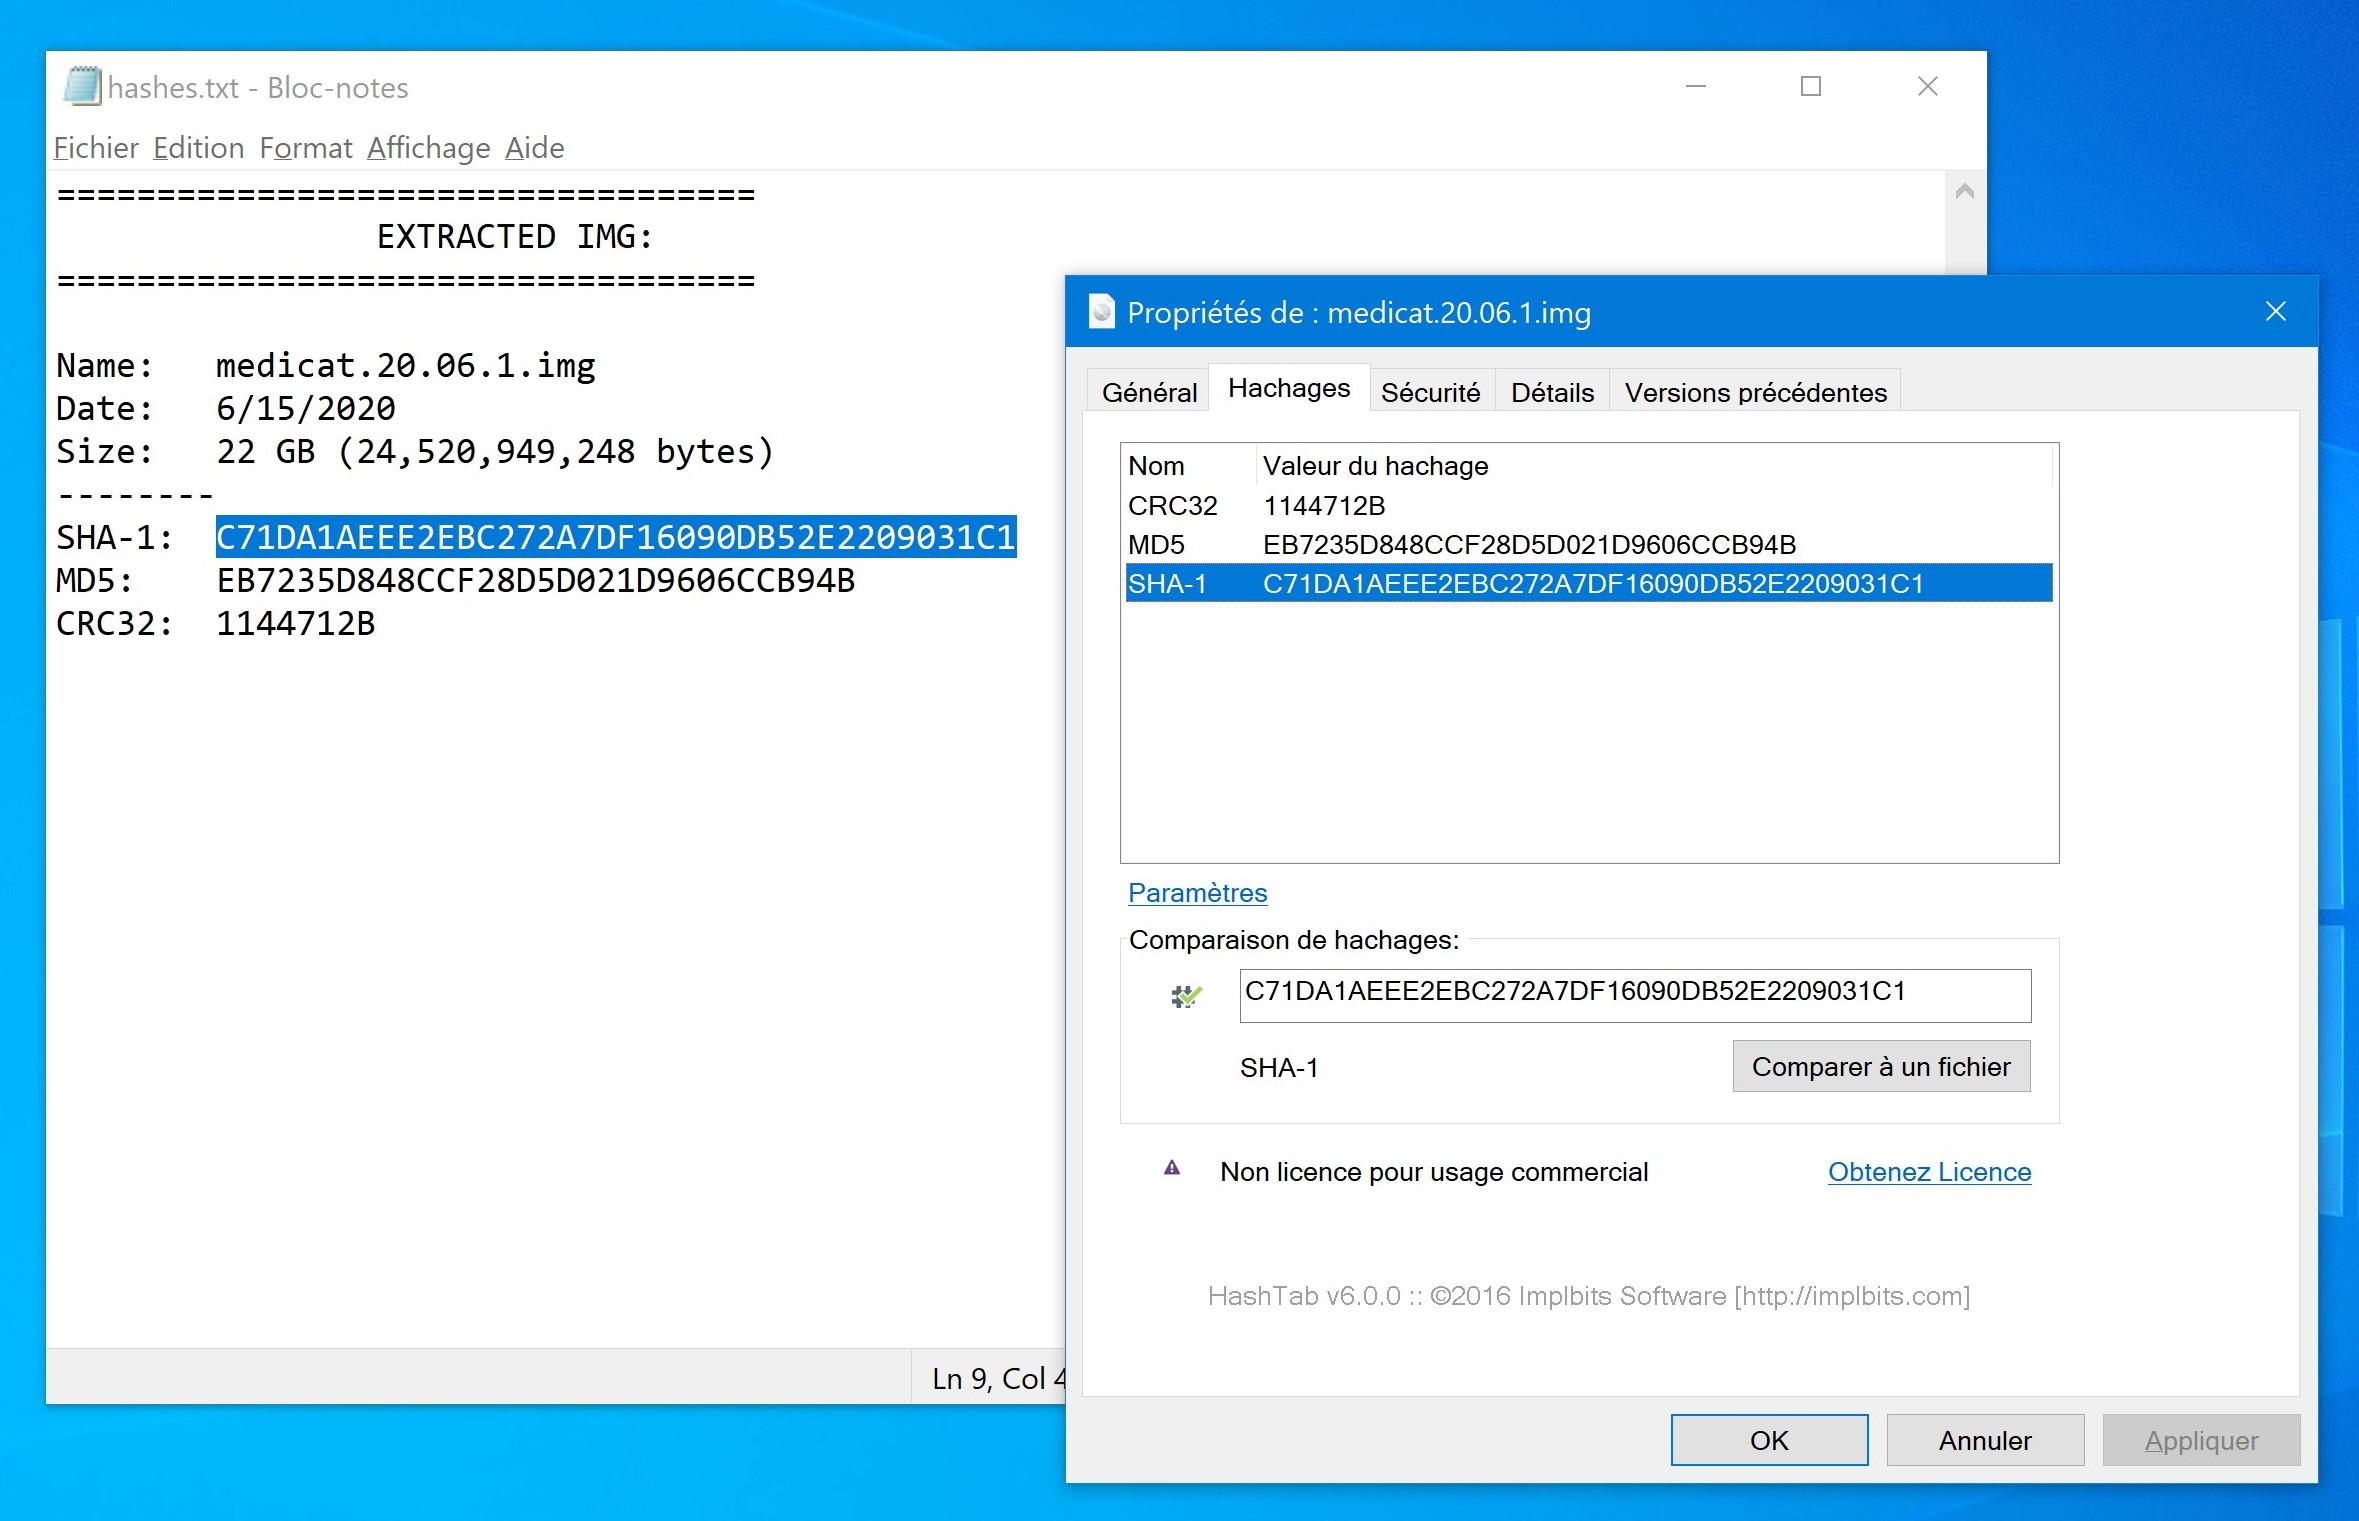This screenshot has width=2359, height=1521.
Task: Click the Comparer à un fichier button
Action: coord(1880,1066)
